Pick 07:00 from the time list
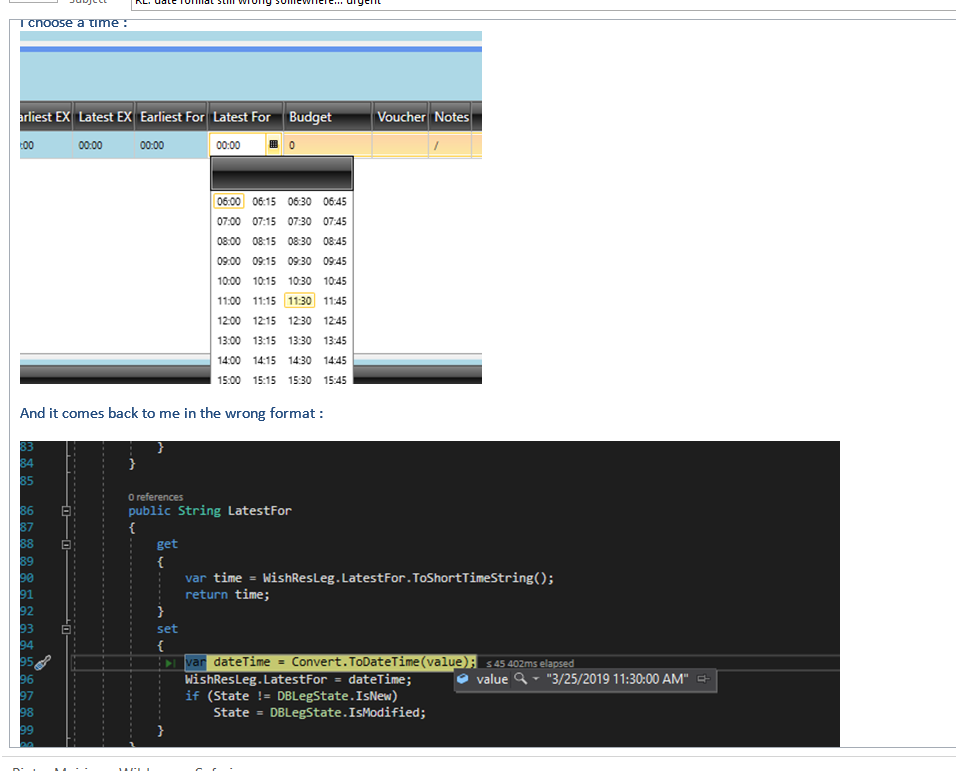956x771 pixels. [229, 221]
